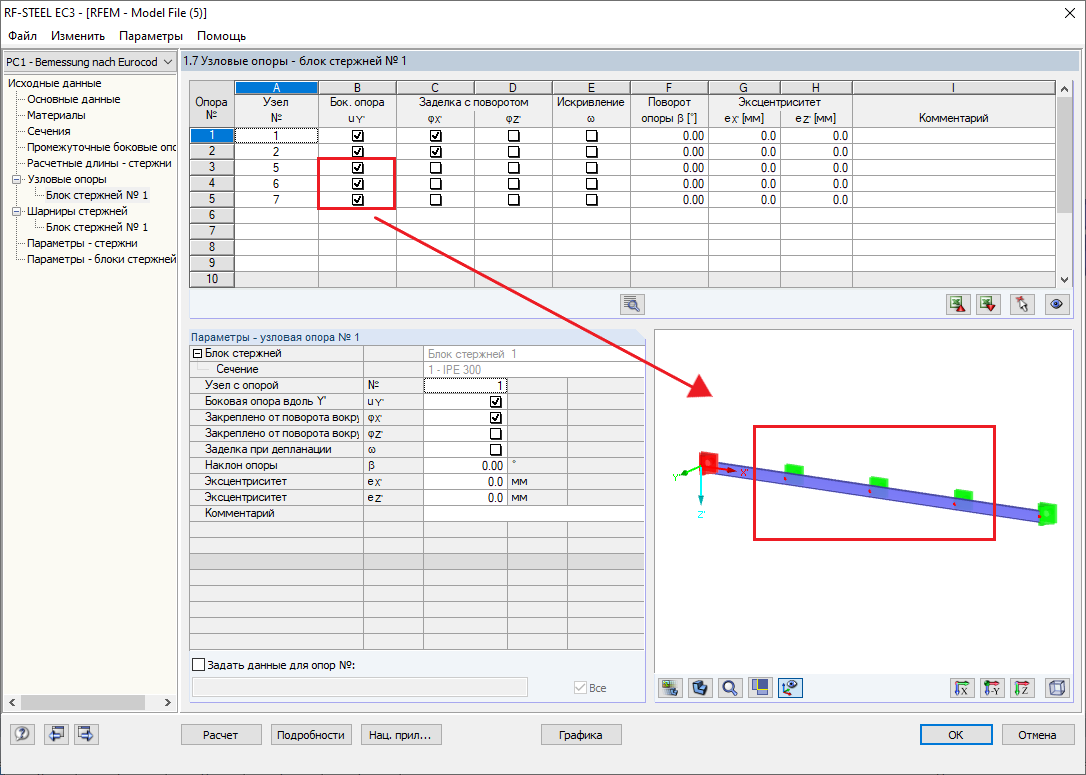Set view in X direction

click(962, 688)
